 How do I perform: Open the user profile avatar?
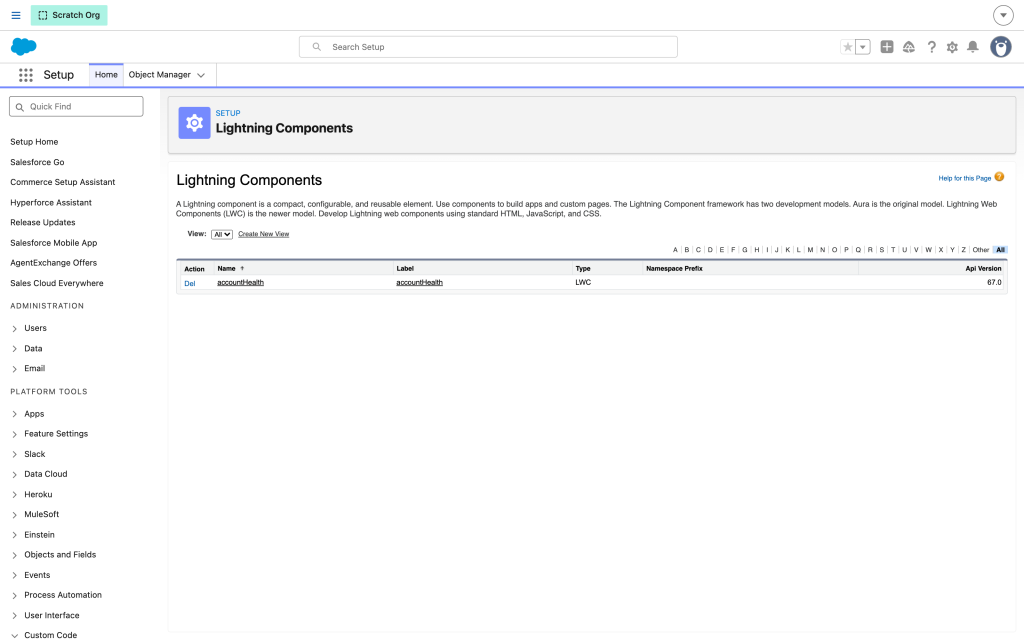1000,47
